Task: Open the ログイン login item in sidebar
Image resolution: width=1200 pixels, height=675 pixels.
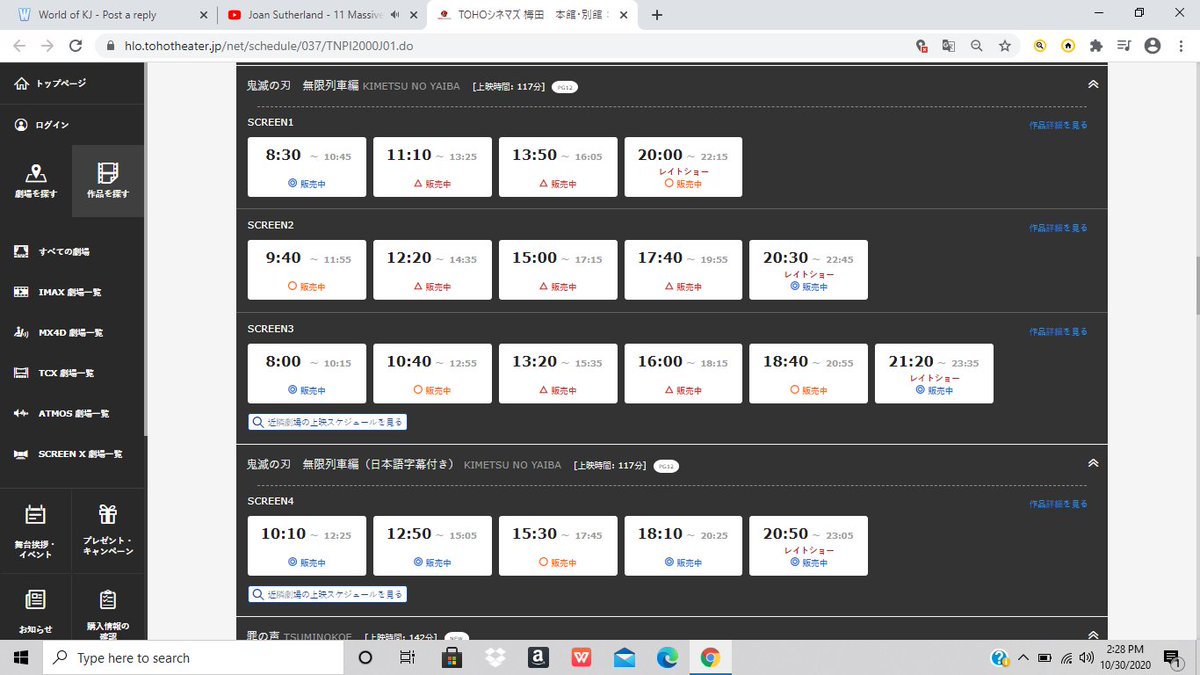Action: pyautogui.click(x=43, y=125)
